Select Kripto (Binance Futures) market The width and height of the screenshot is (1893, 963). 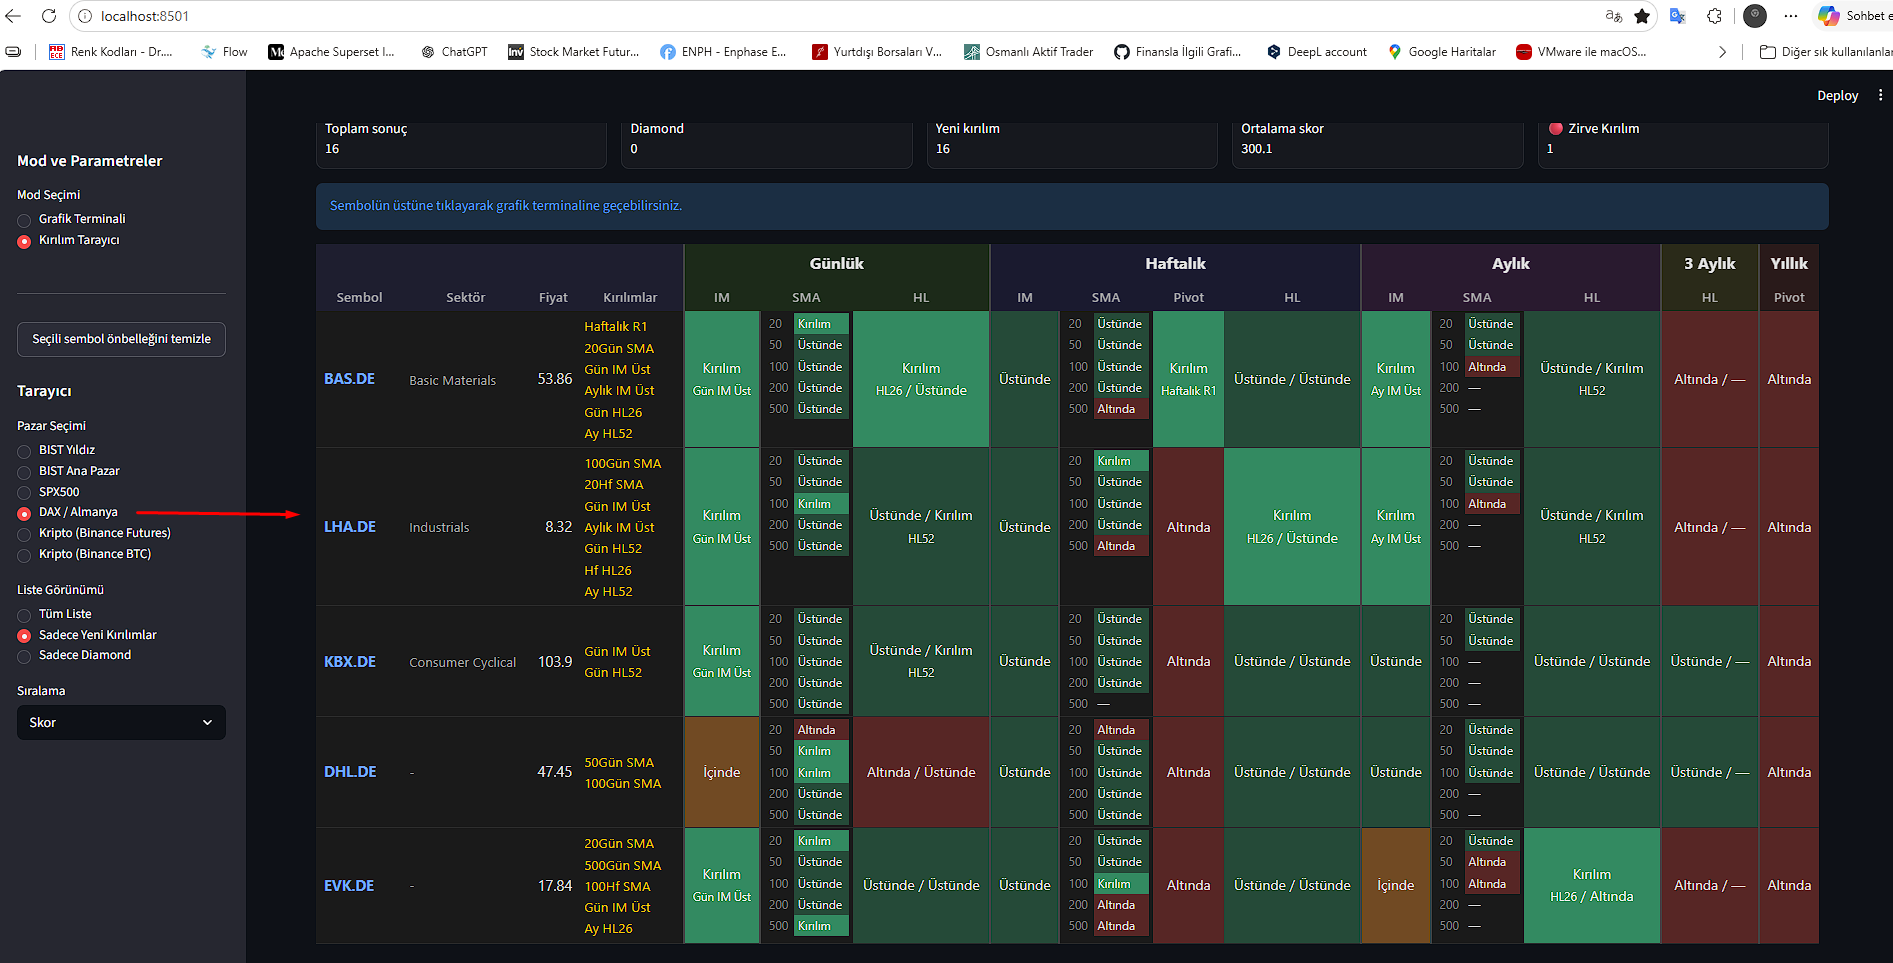(94, 533)
